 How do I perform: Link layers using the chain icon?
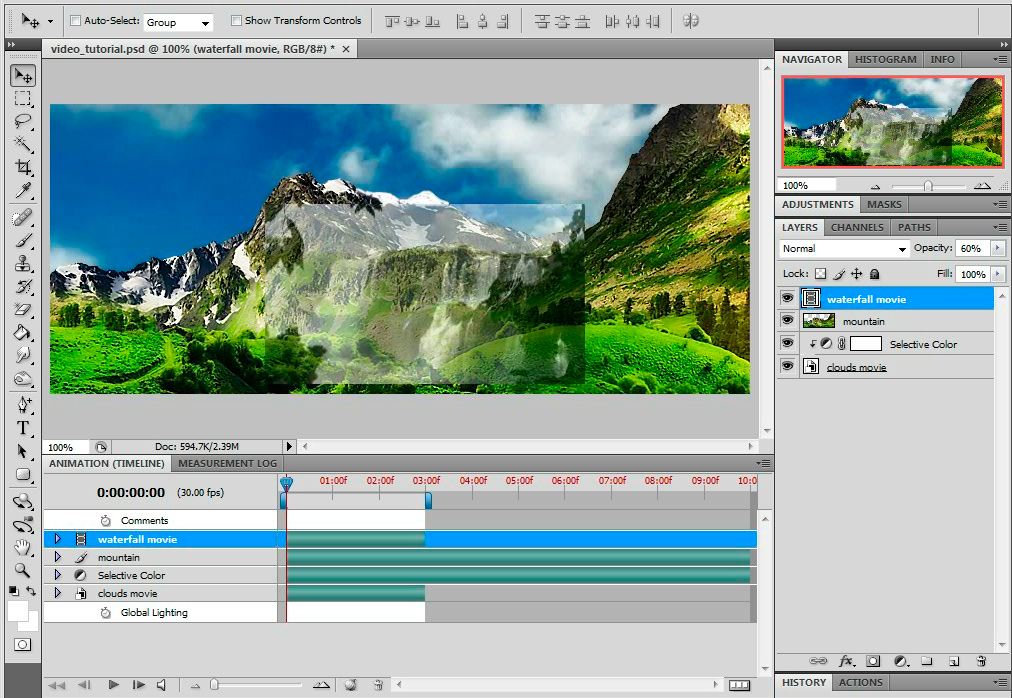pos(818,661)
